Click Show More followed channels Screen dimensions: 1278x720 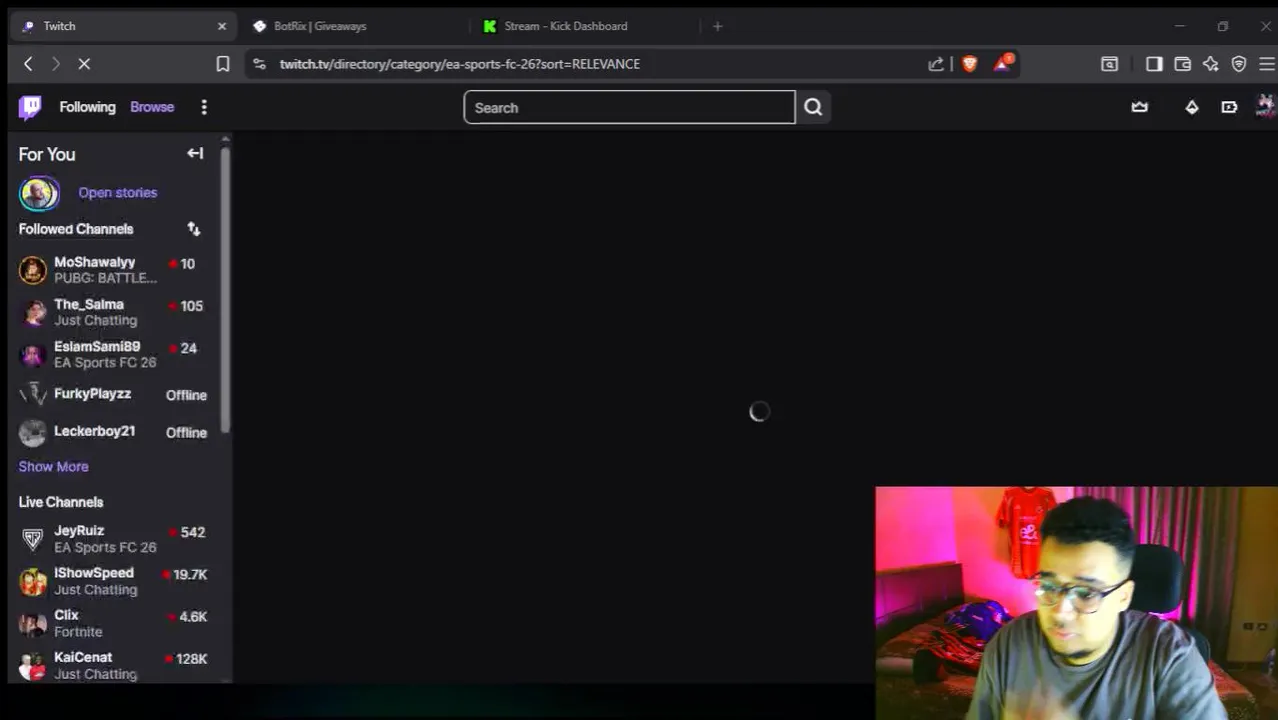53,467
